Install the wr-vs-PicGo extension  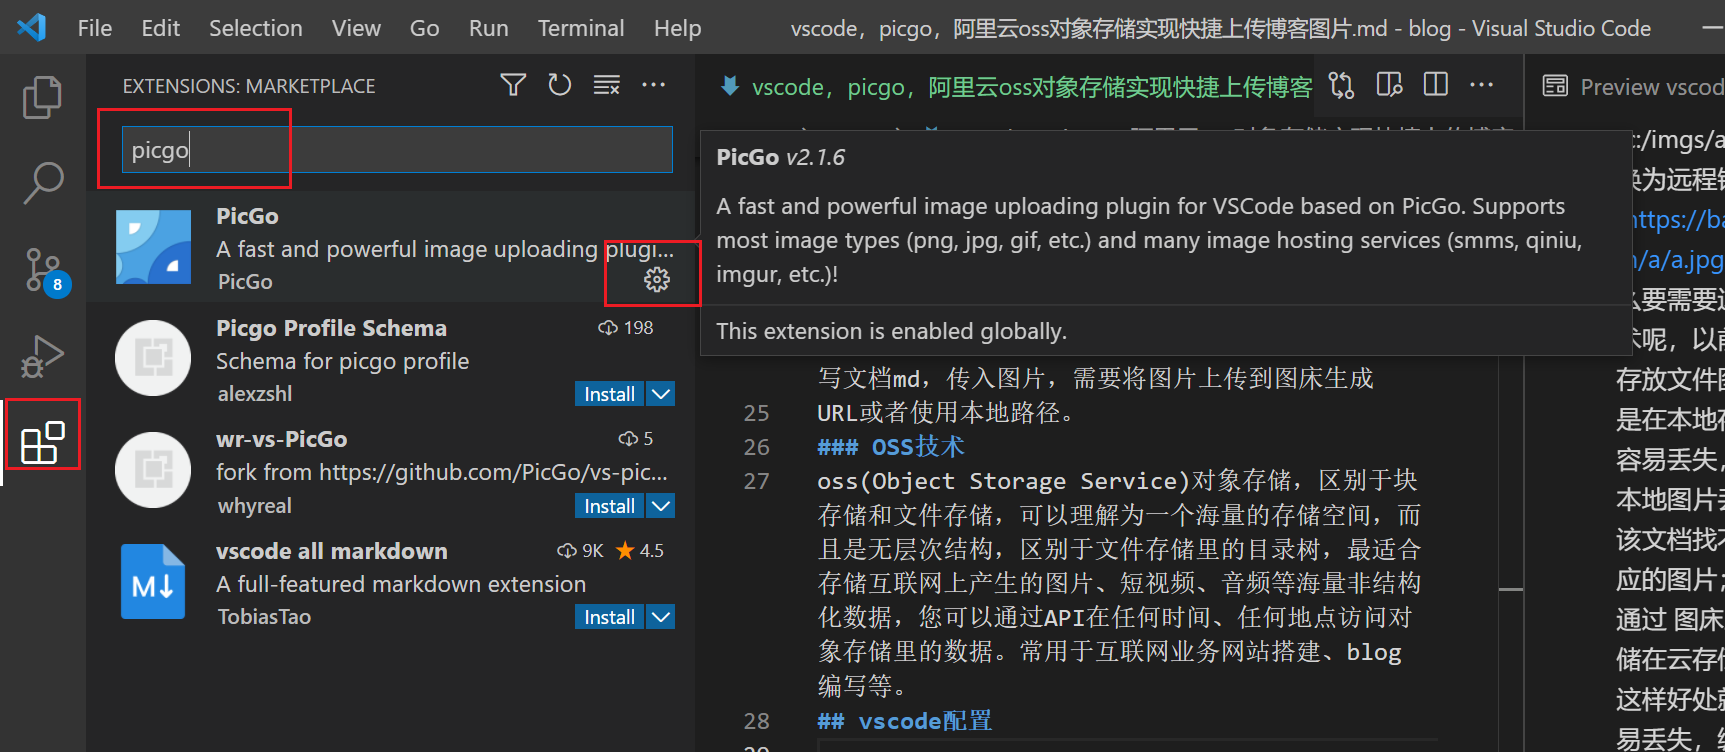610,506
